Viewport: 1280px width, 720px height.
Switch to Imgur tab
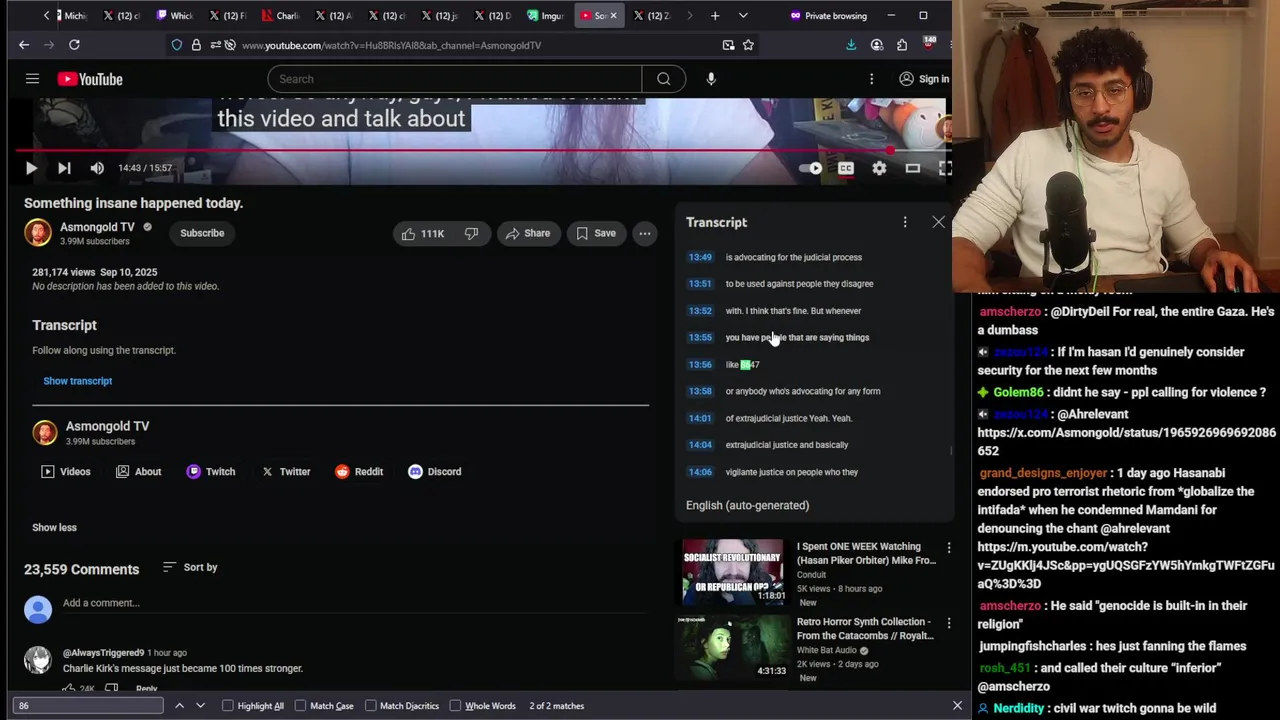click(x=546, y=16)
